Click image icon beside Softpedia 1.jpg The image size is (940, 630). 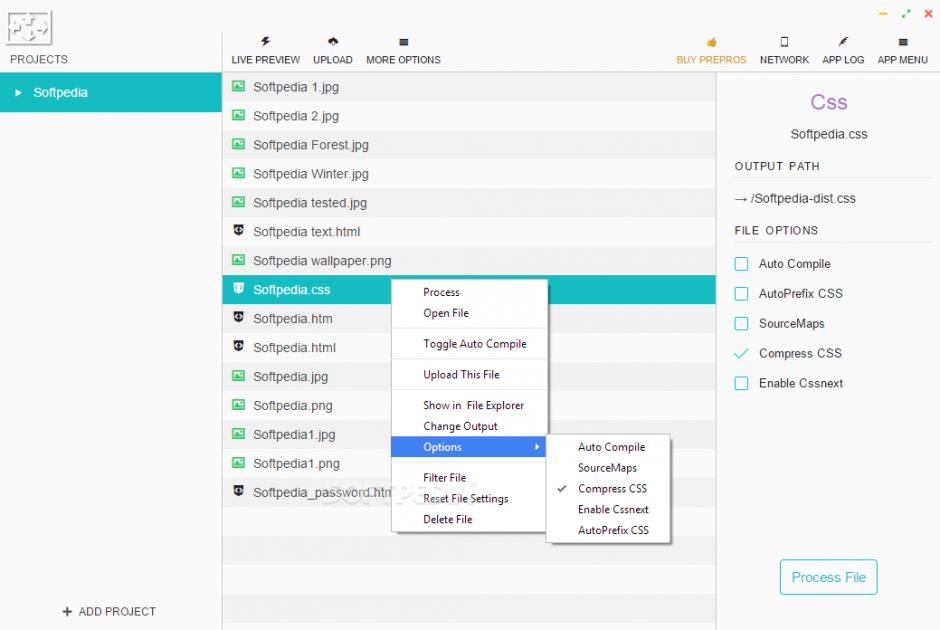click(x=239, y=86)
